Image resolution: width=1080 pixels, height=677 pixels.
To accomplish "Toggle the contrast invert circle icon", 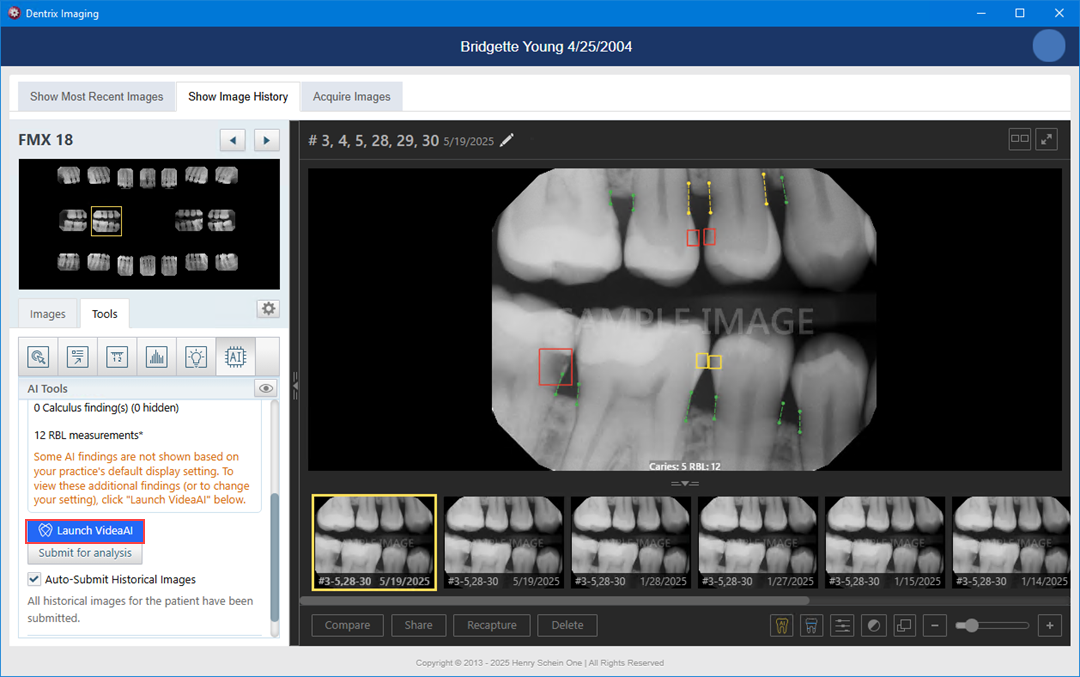I will [873, 625].
